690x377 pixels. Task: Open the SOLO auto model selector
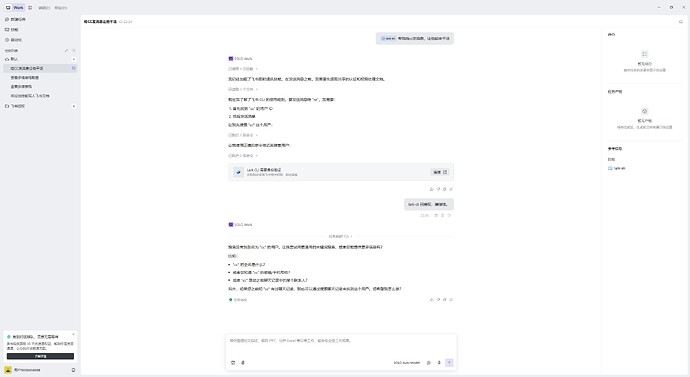[407, 363]
